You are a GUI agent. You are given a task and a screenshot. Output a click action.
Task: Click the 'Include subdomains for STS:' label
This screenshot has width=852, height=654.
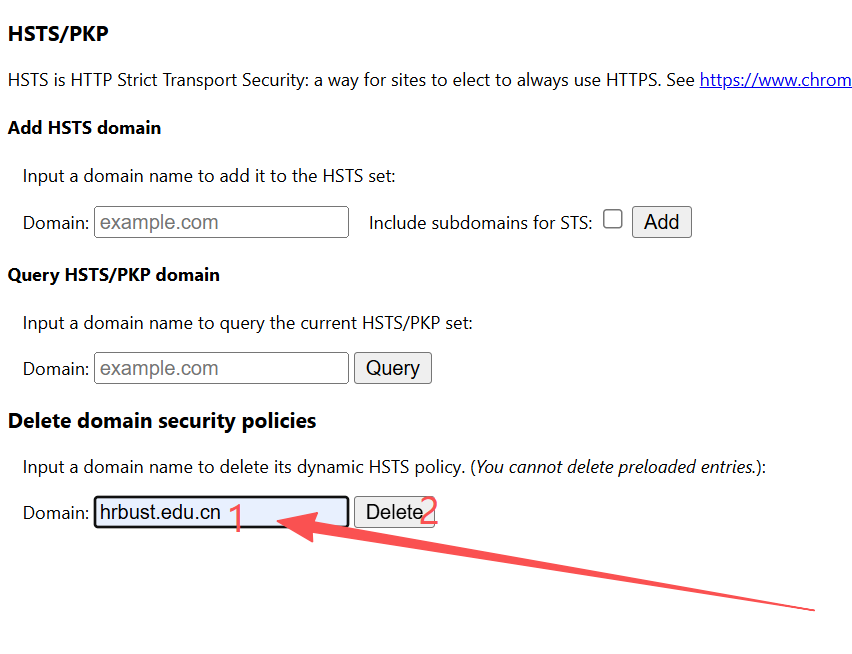pyautogui.click(x=480, y=223)
